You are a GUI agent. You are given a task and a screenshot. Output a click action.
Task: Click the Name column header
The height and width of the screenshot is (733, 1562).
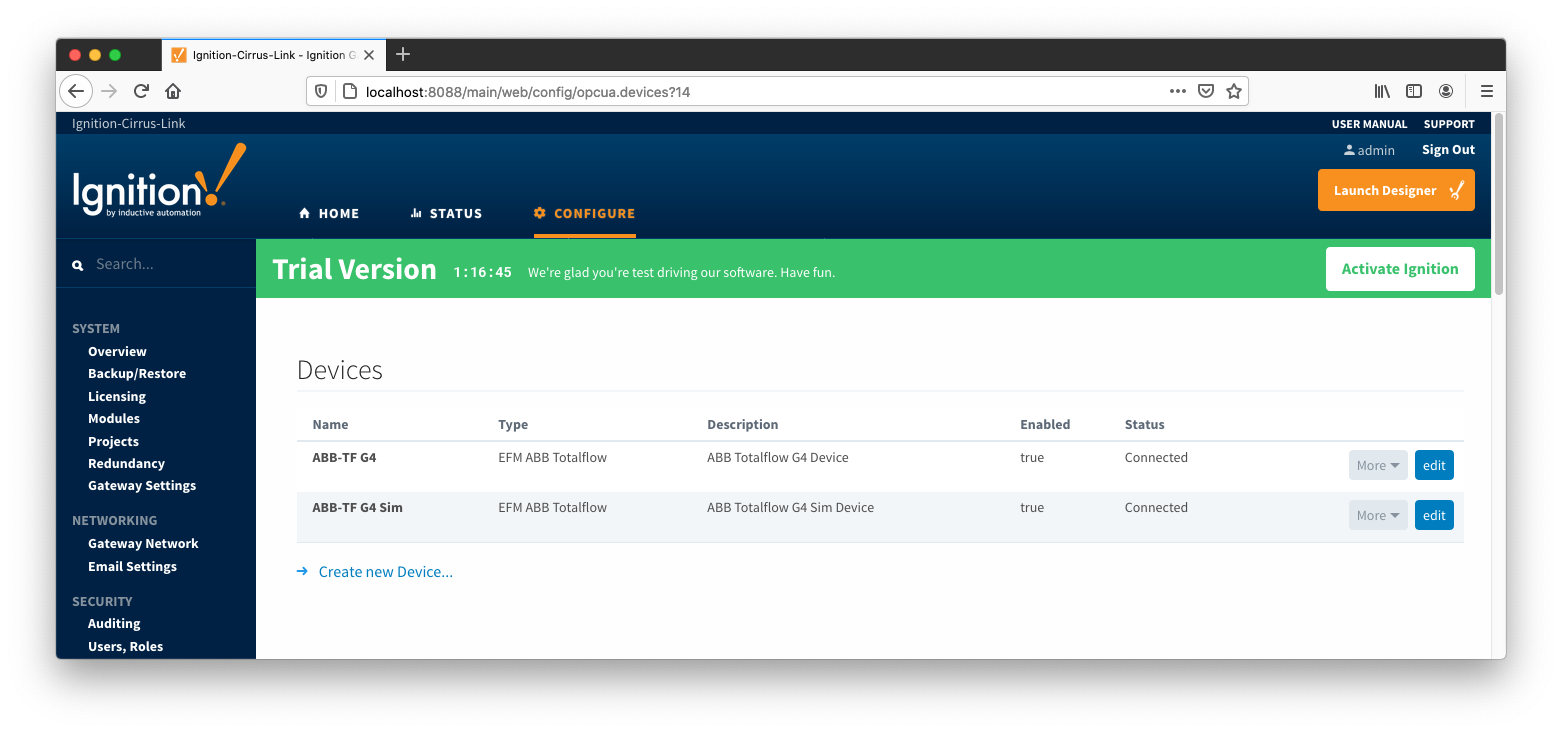tap(330, 424)
